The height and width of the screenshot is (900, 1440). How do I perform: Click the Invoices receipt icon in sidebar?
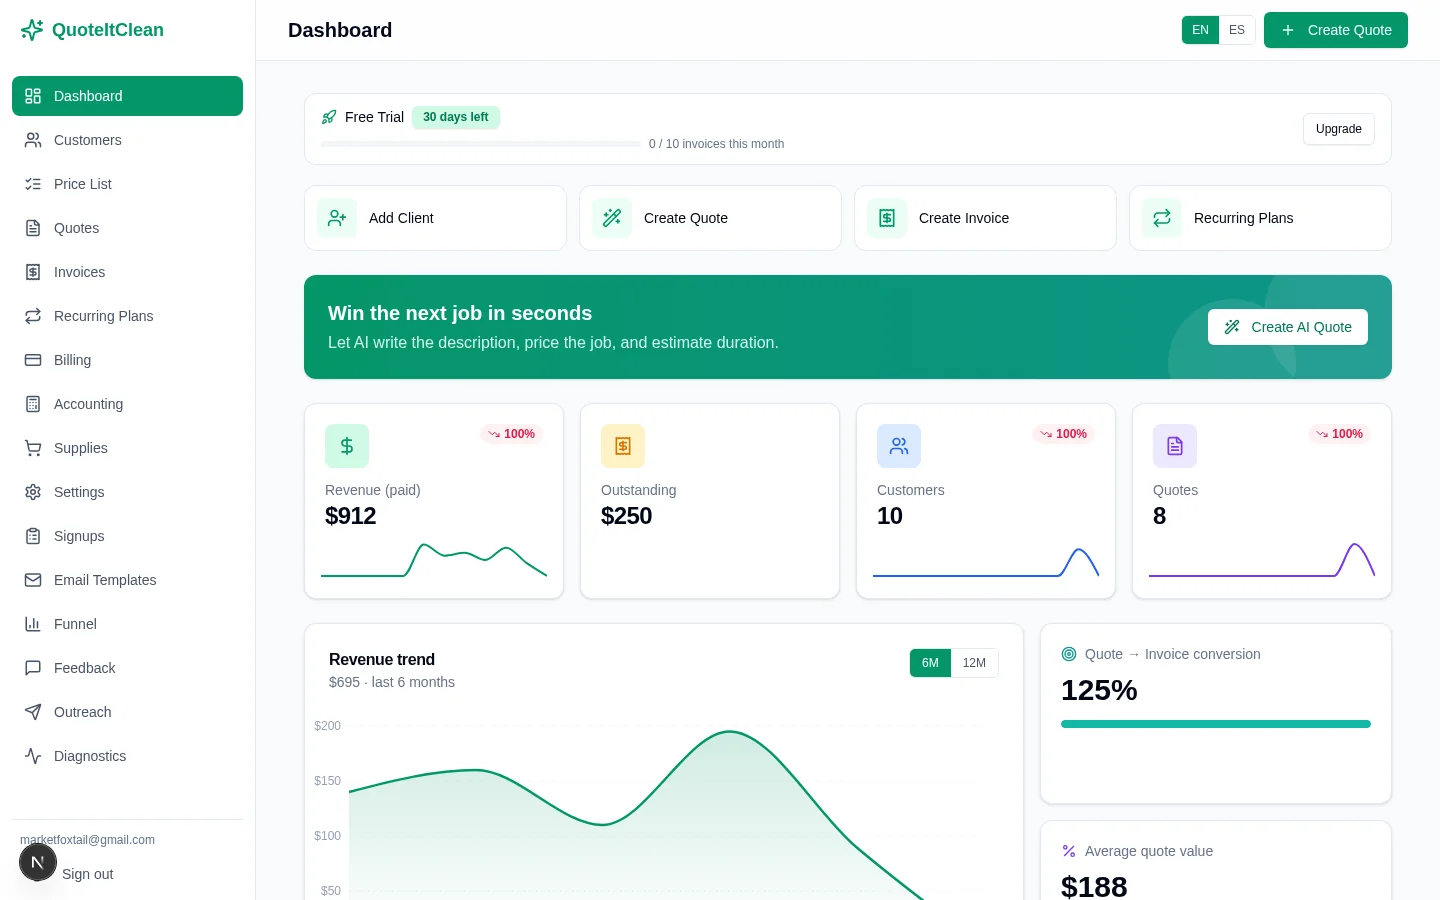[x=33, y=272]
